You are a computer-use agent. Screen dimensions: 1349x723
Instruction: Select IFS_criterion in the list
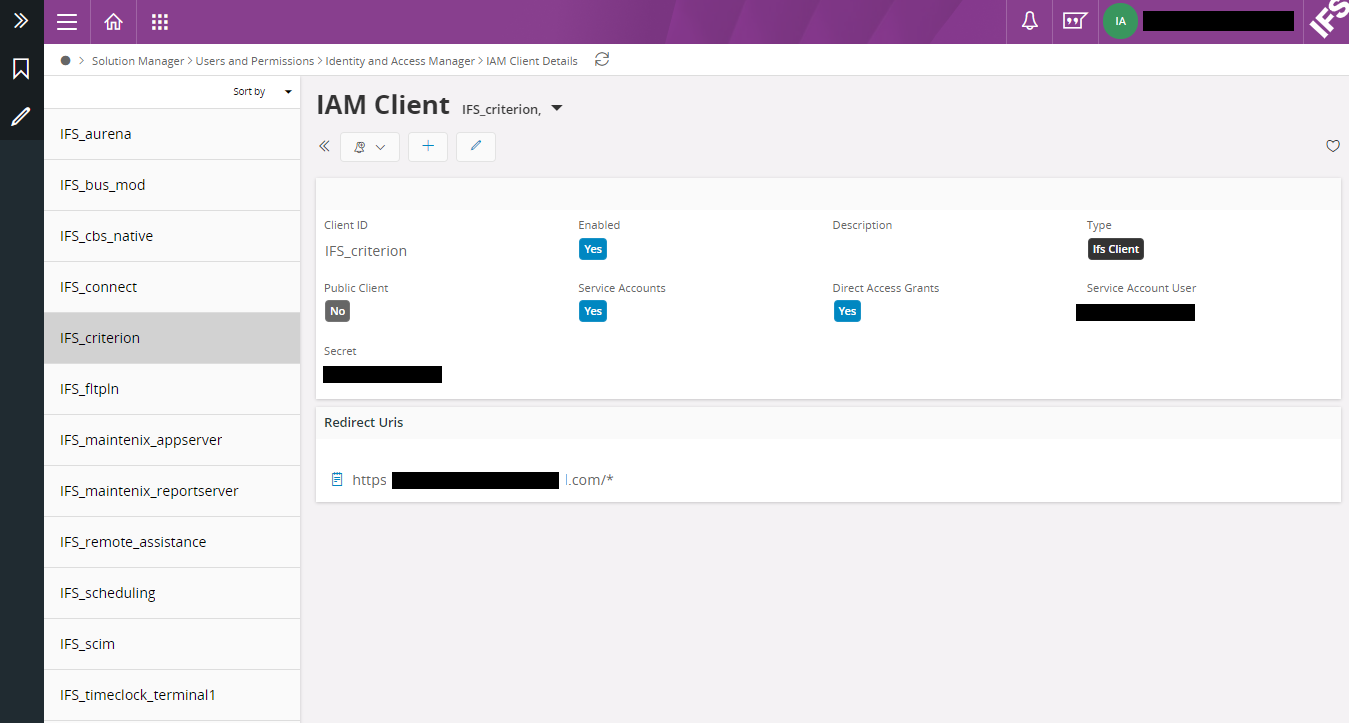pyautogui.click(x=172, y=338)
